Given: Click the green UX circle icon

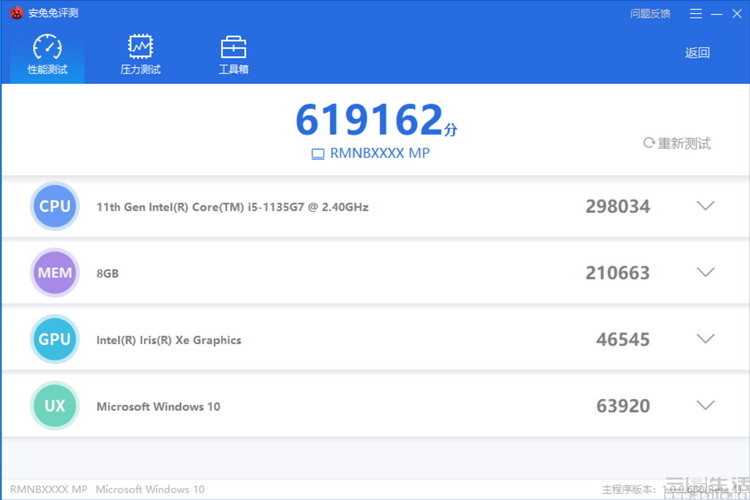Looking at the screenshot, I should [x=55, y=406].
